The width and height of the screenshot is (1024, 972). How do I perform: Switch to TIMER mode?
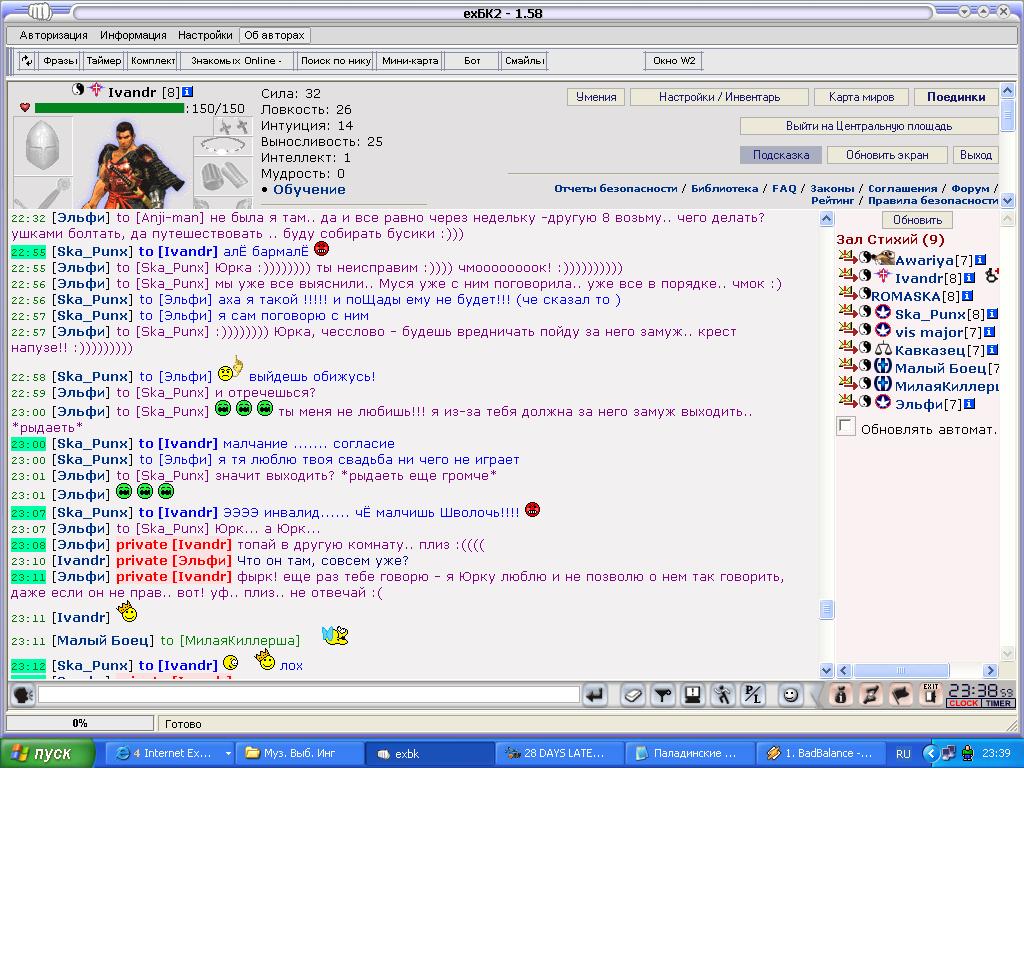click(x=998, y=703)
